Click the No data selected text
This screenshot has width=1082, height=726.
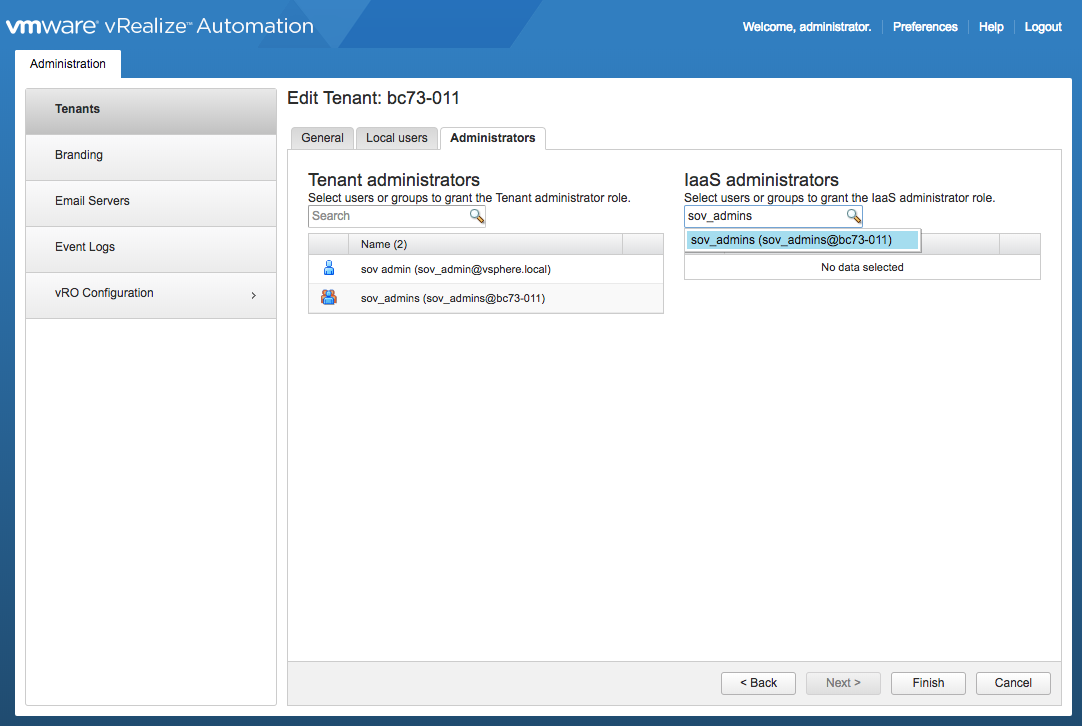pos(862,267)
